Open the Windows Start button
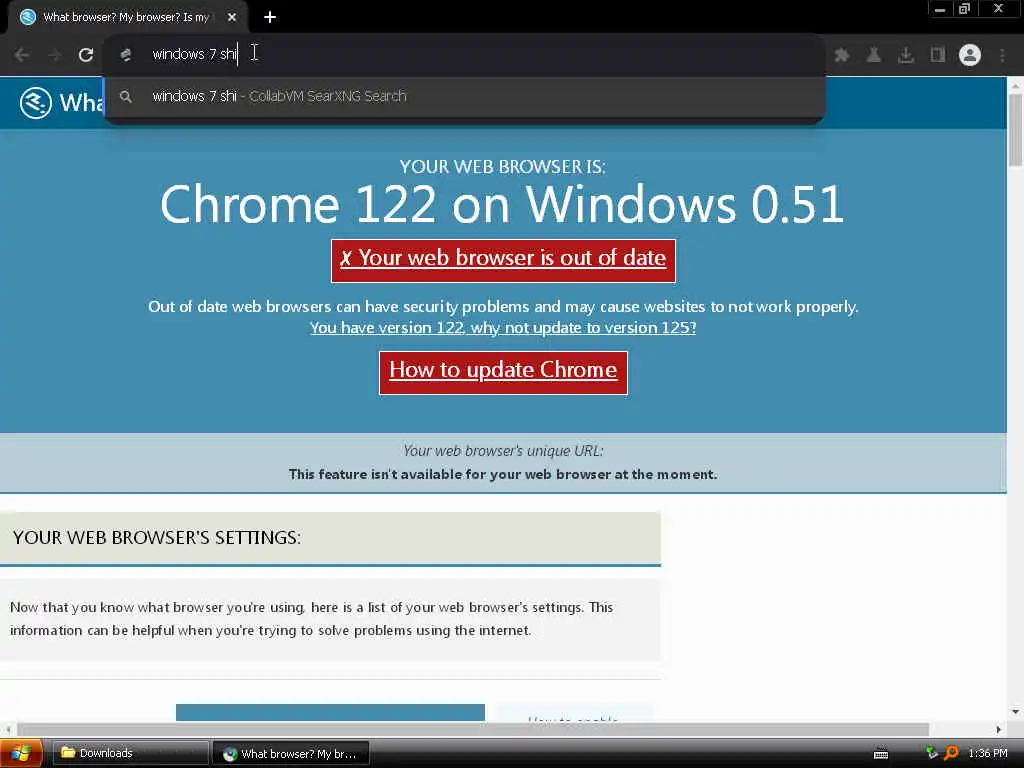The width and height of the screenshot is (1024, 768). (x=21, y=753)
